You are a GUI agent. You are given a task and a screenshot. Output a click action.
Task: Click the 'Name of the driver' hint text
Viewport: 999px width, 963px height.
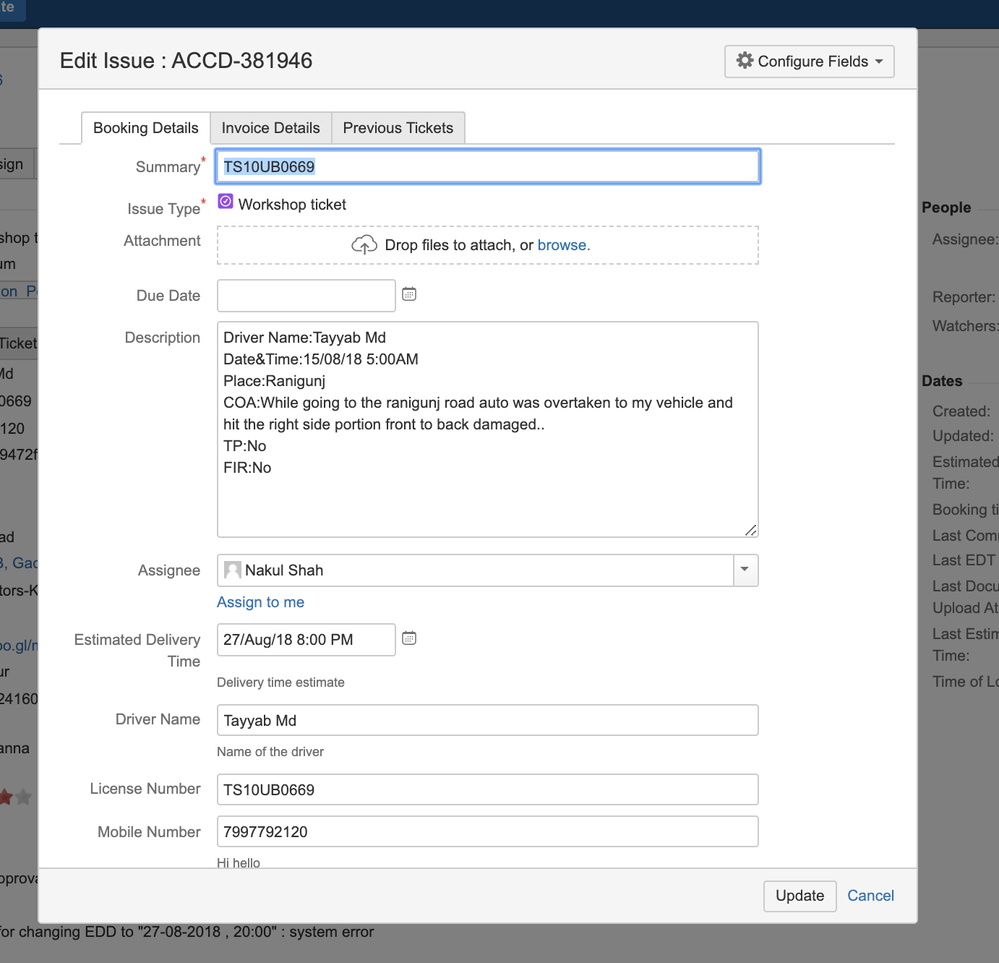pos(270,752)
